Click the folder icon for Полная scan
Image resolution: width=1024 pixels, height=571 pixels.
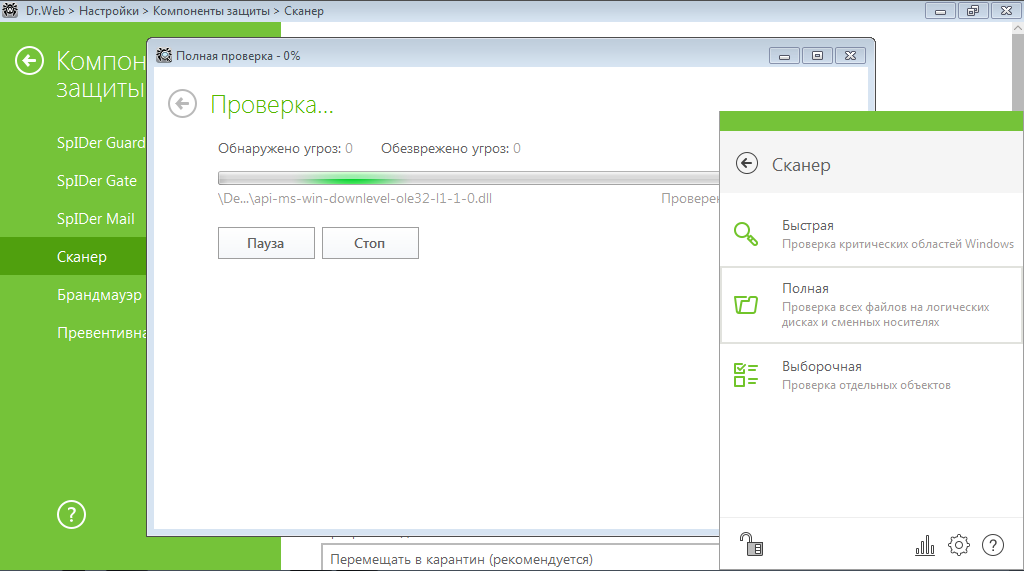click(x=746, y=304)
